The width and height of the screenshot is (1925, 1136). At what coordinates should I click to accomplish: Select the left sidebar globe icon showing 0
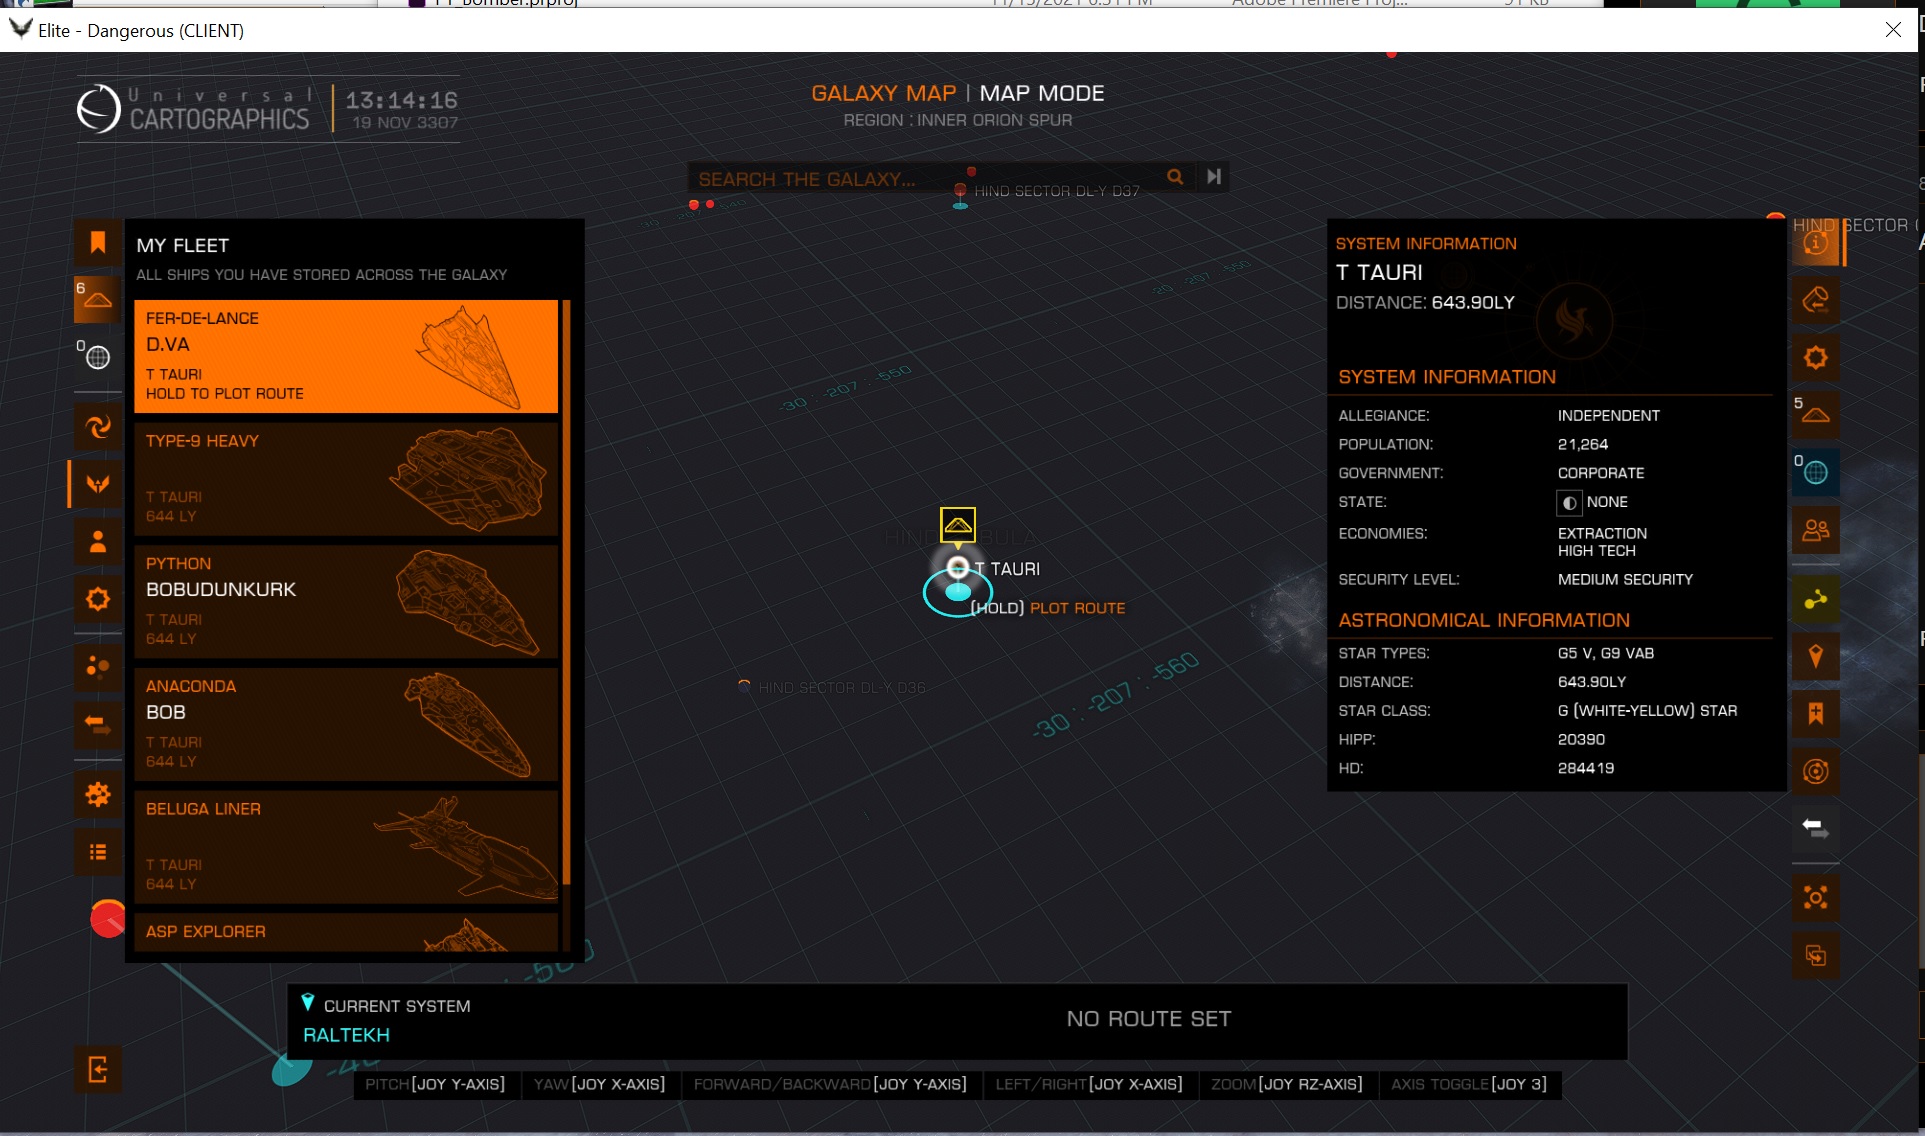(97, 356)
